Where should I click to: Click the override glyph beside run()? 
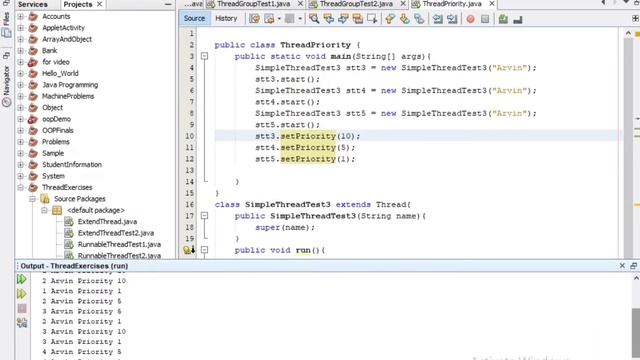[189, 250]
